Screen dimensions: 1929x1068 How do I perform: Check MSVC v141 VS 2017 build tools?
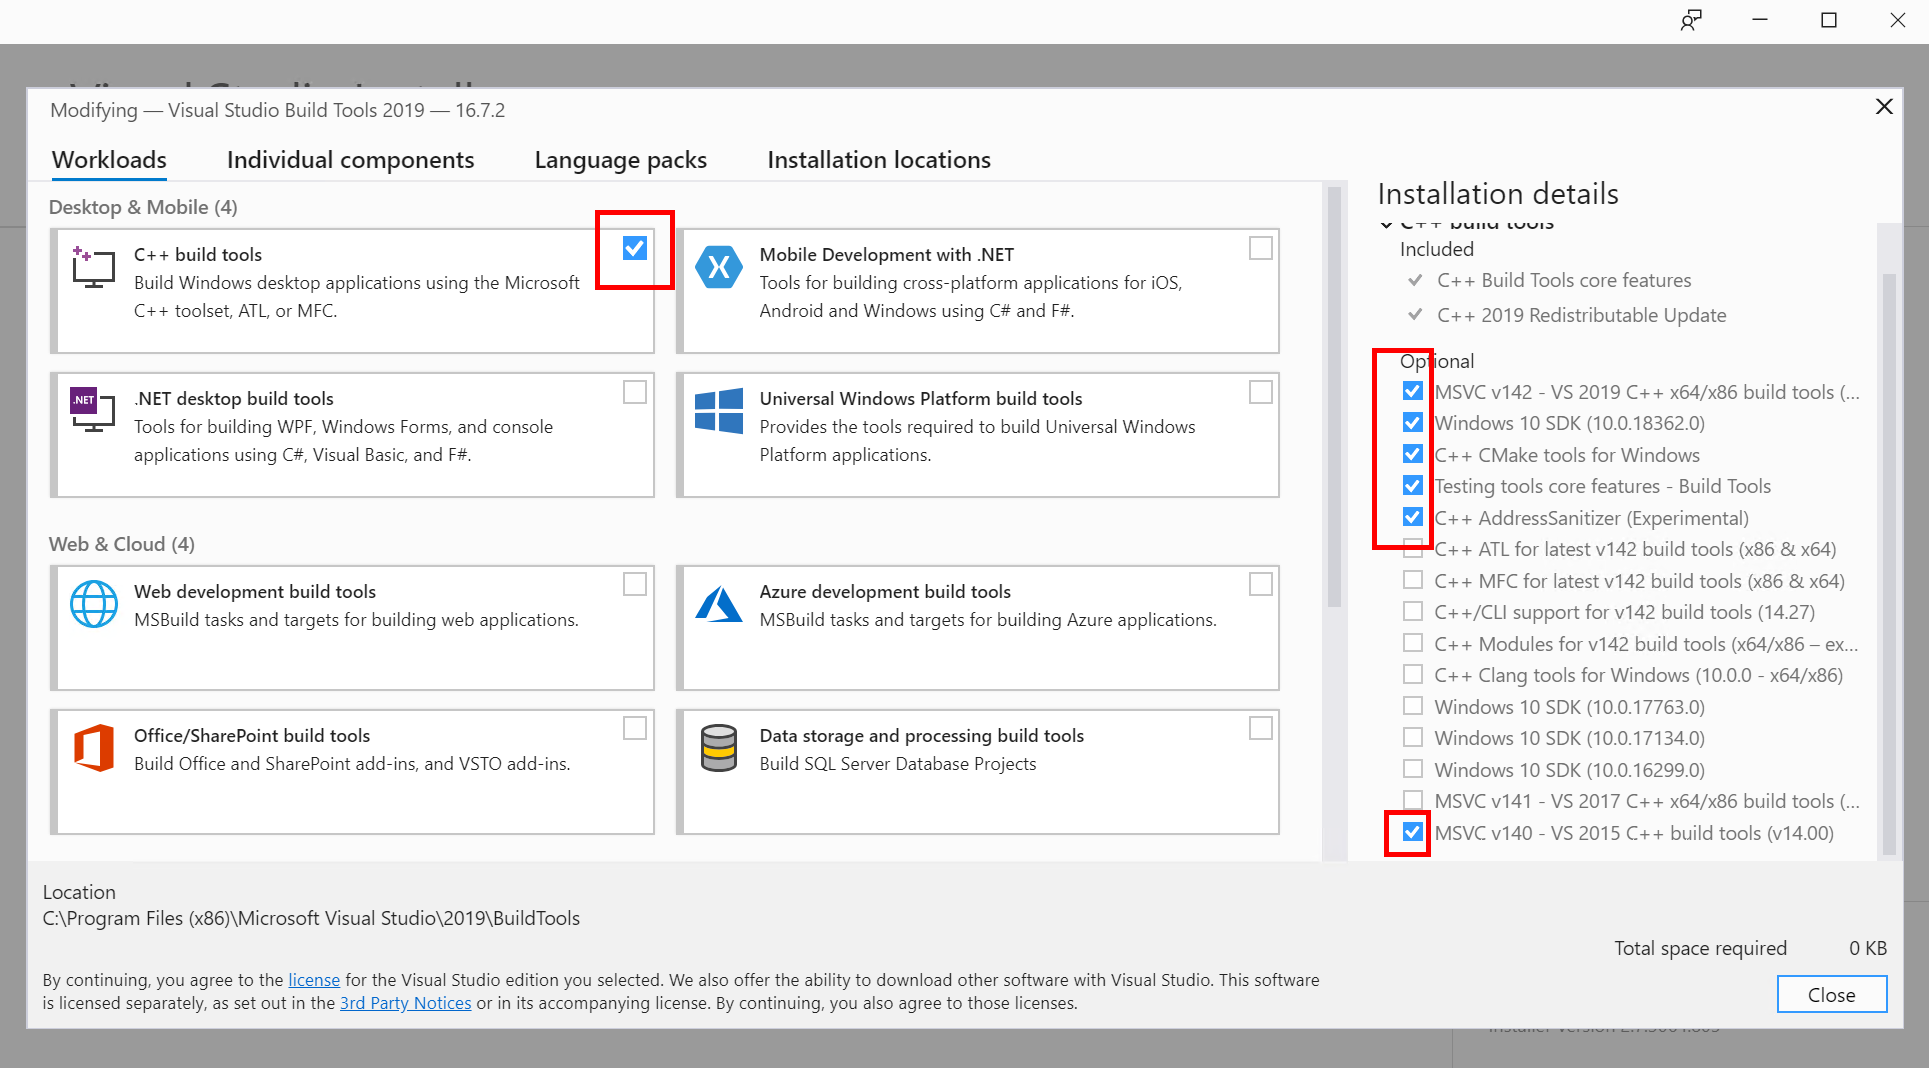click(1413, 800)
